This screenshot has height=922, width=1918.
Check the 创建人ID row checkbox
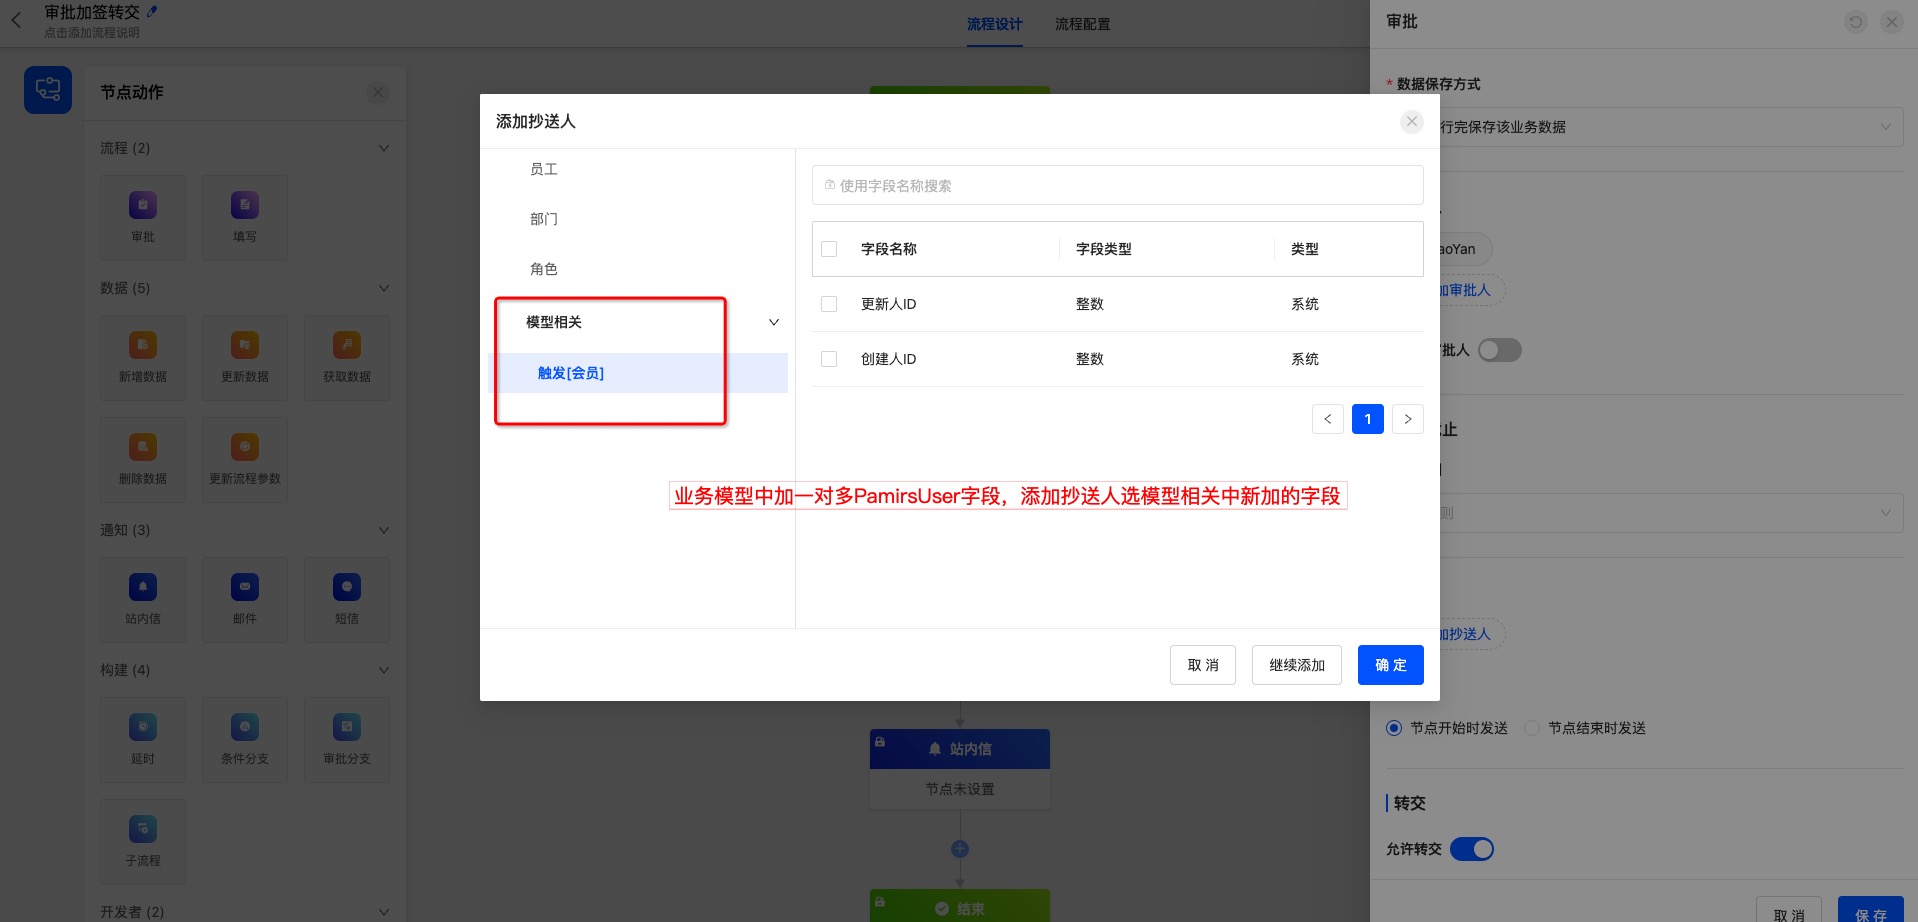pos(829,359)
